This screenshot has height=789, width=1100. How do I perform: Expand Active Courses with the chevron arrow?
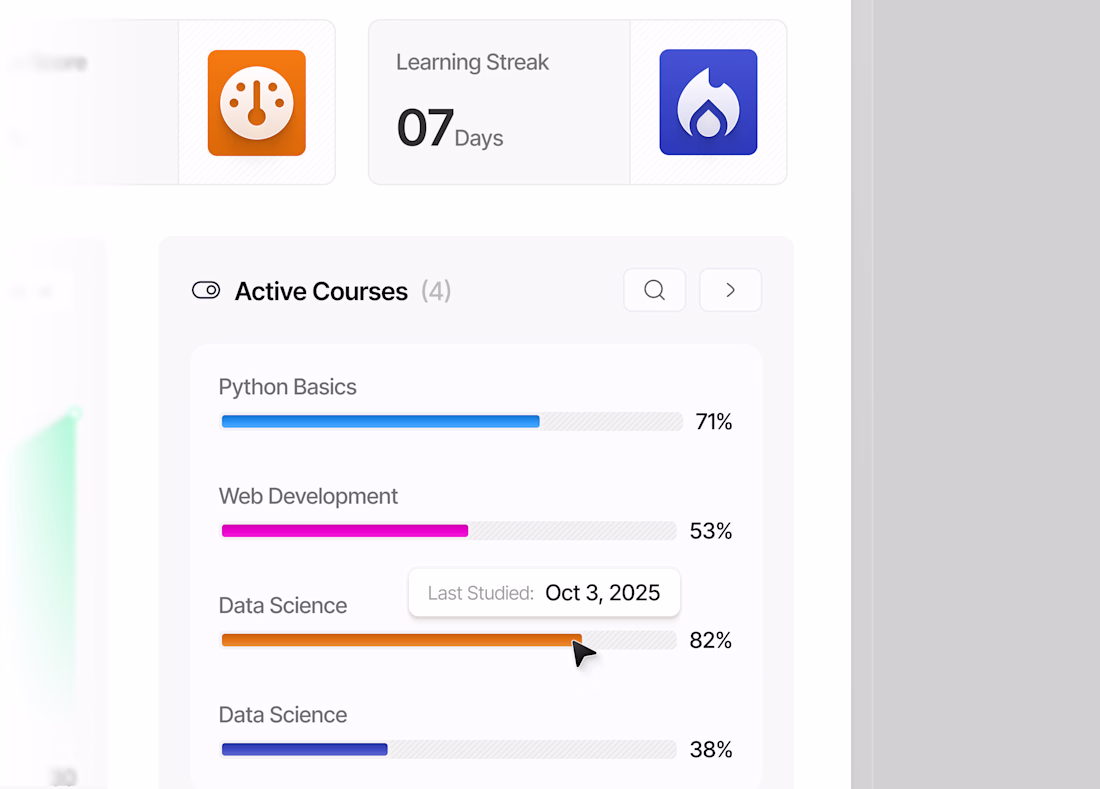click(730, 290)
